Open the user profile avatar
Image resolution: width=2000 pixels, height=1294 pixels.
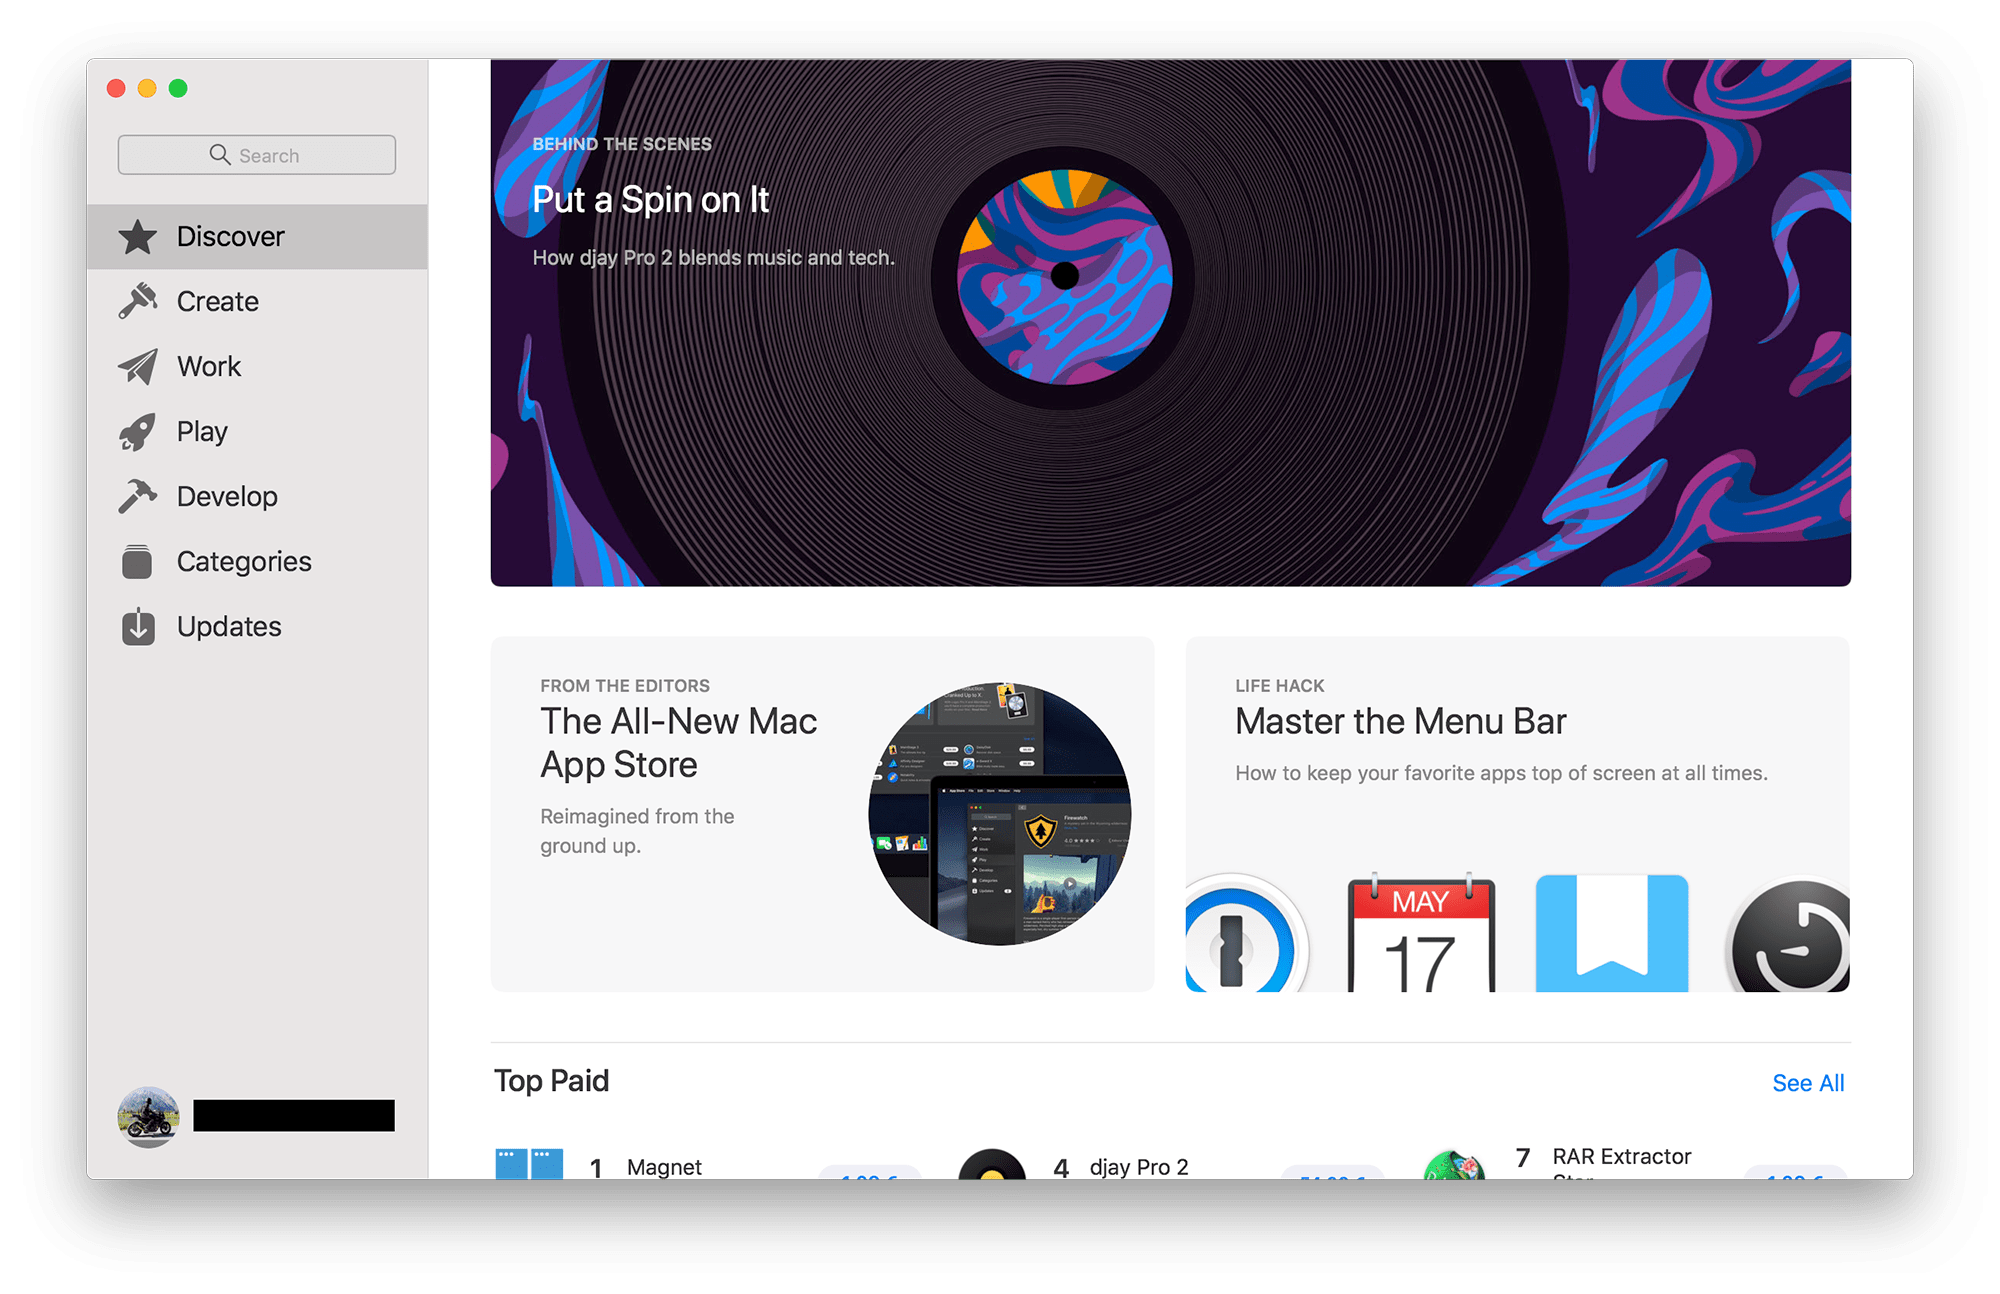(148, 1116)
